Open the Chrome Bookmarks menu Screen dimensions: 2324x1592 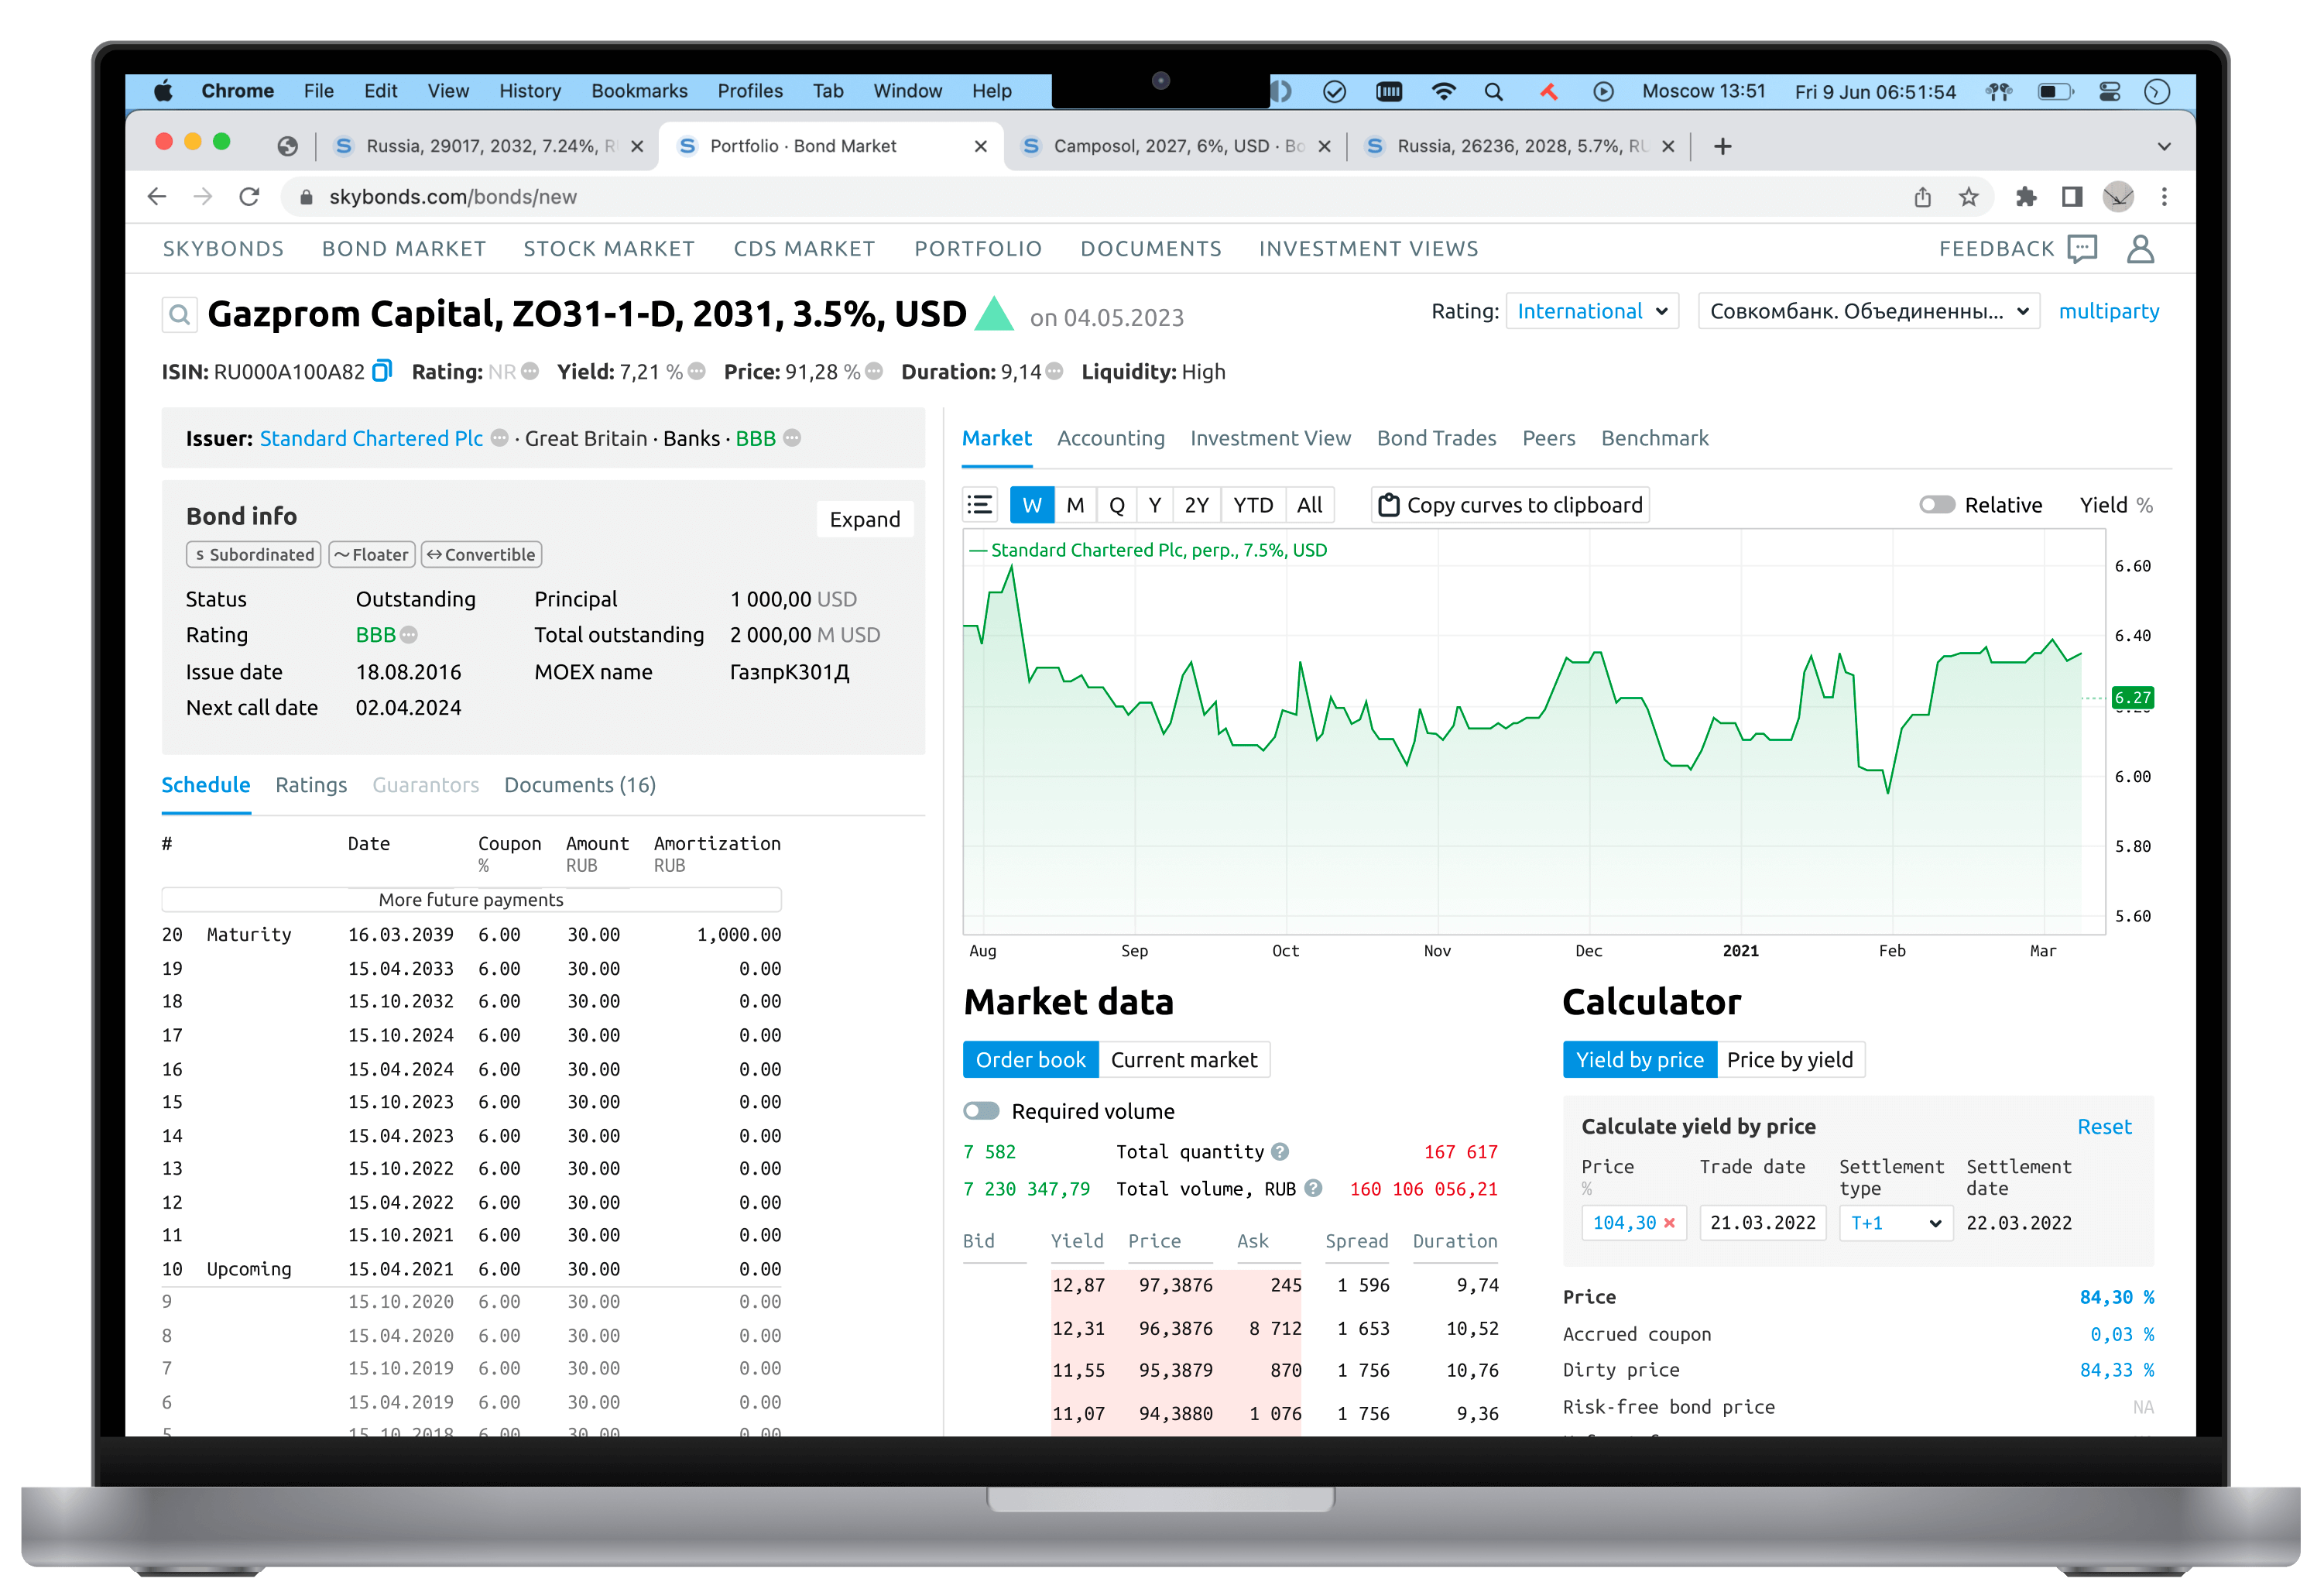point(639,91)
